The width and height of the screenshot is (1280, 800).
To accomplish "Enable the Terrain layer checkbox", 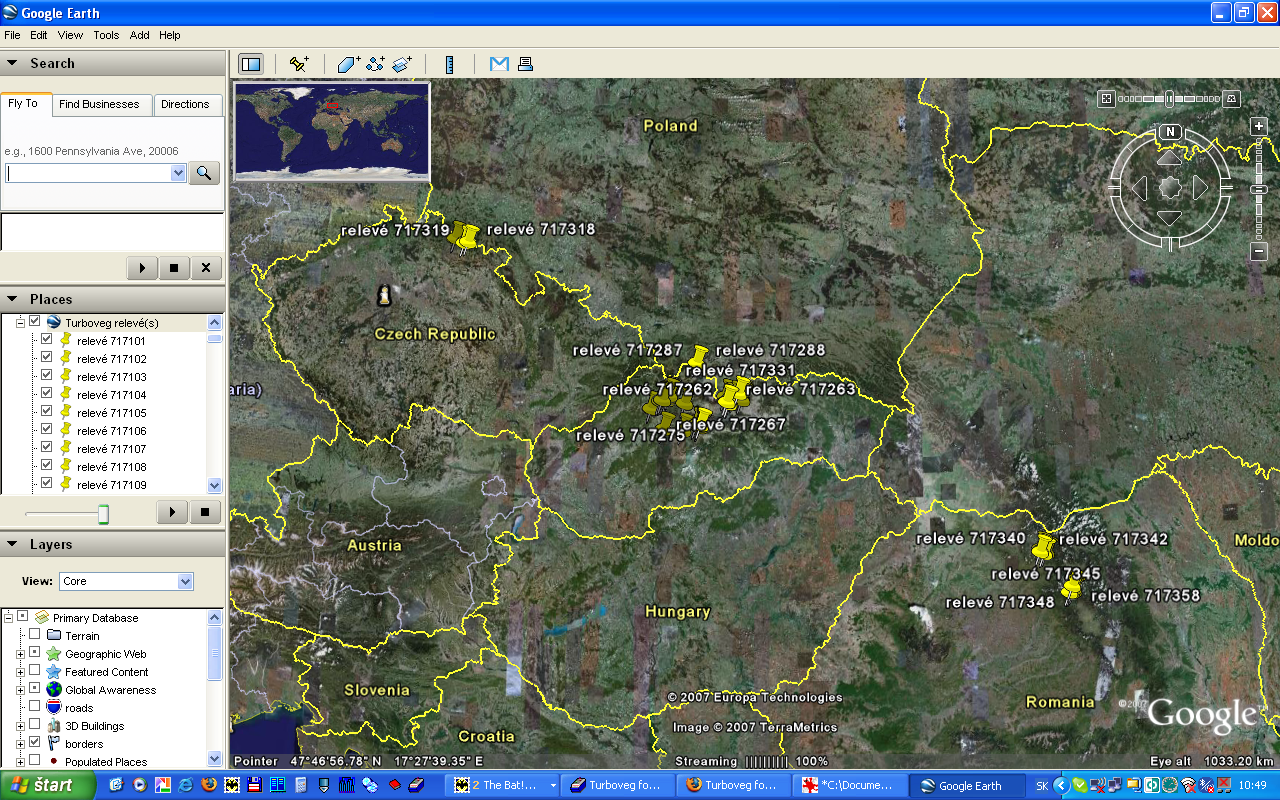I will click(x=35, y=635).
